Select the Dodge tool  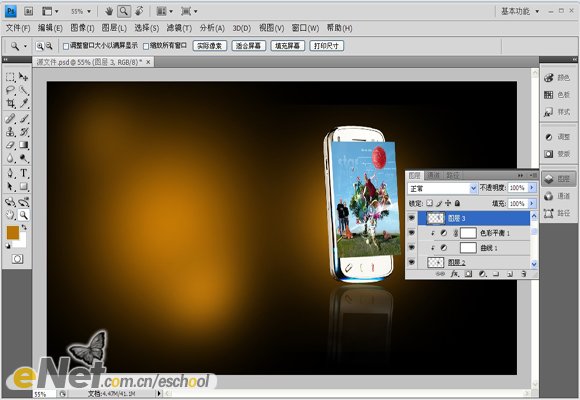click(x=24, y=158)
